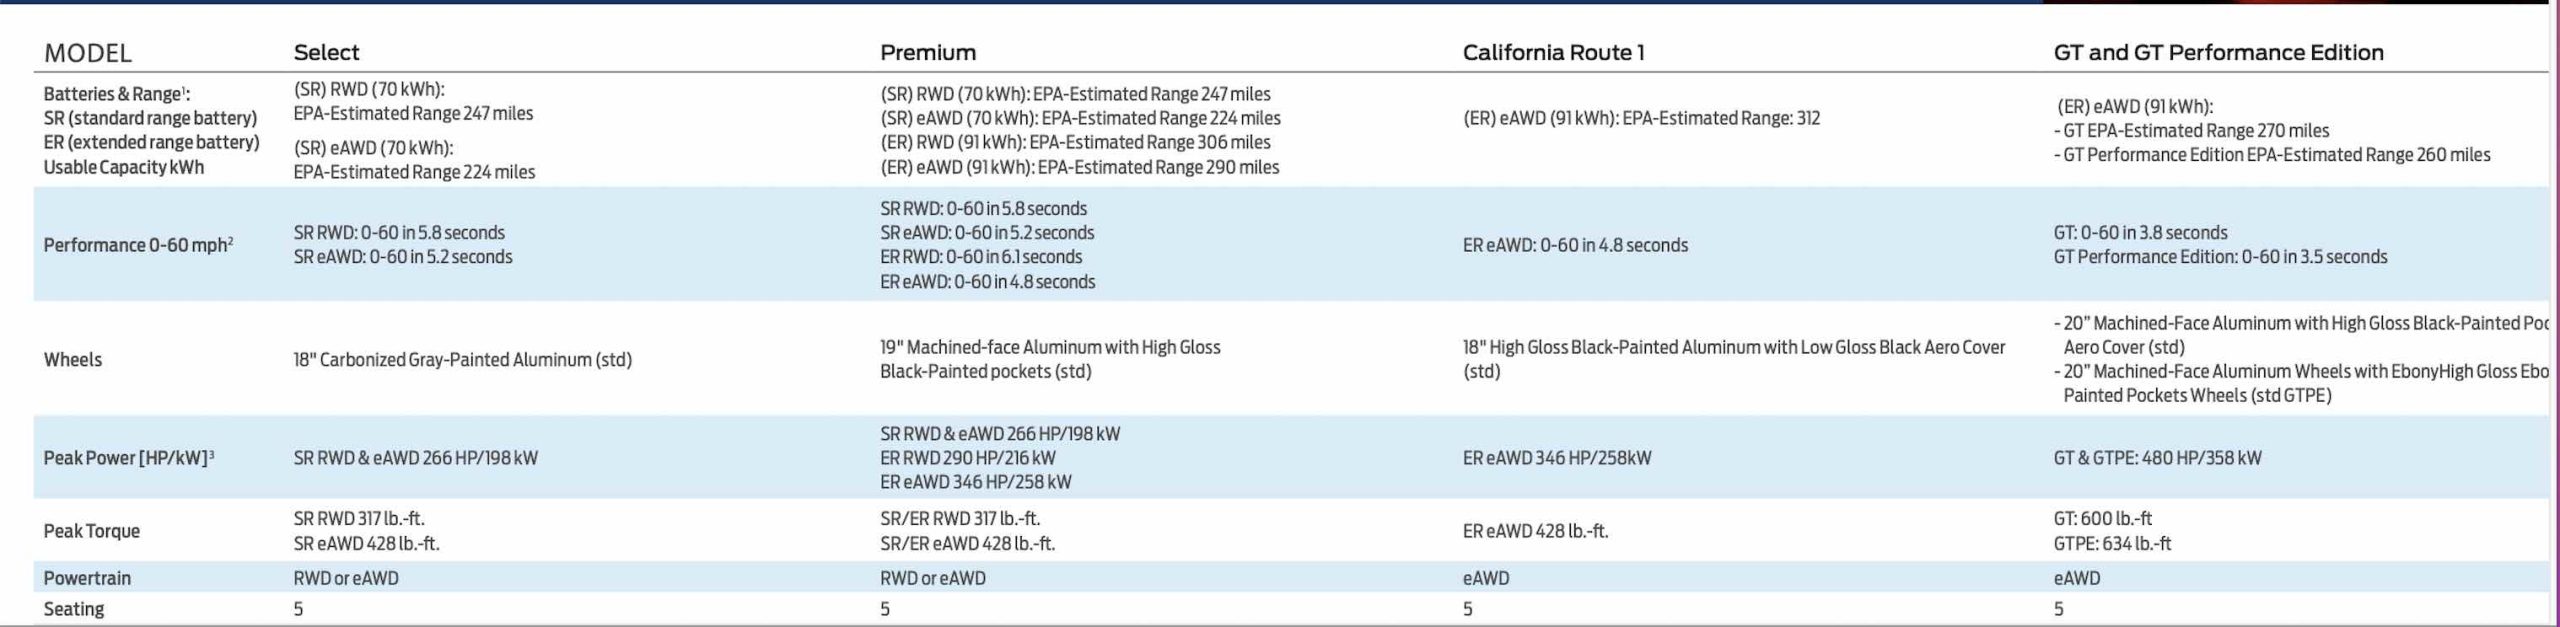Image resolution: width=2560 pixels, height=627 pixels.
Task: Click ER eAWD 0-60 in 4.8 seconds under California Route 1
Action: pos(1574,245)
